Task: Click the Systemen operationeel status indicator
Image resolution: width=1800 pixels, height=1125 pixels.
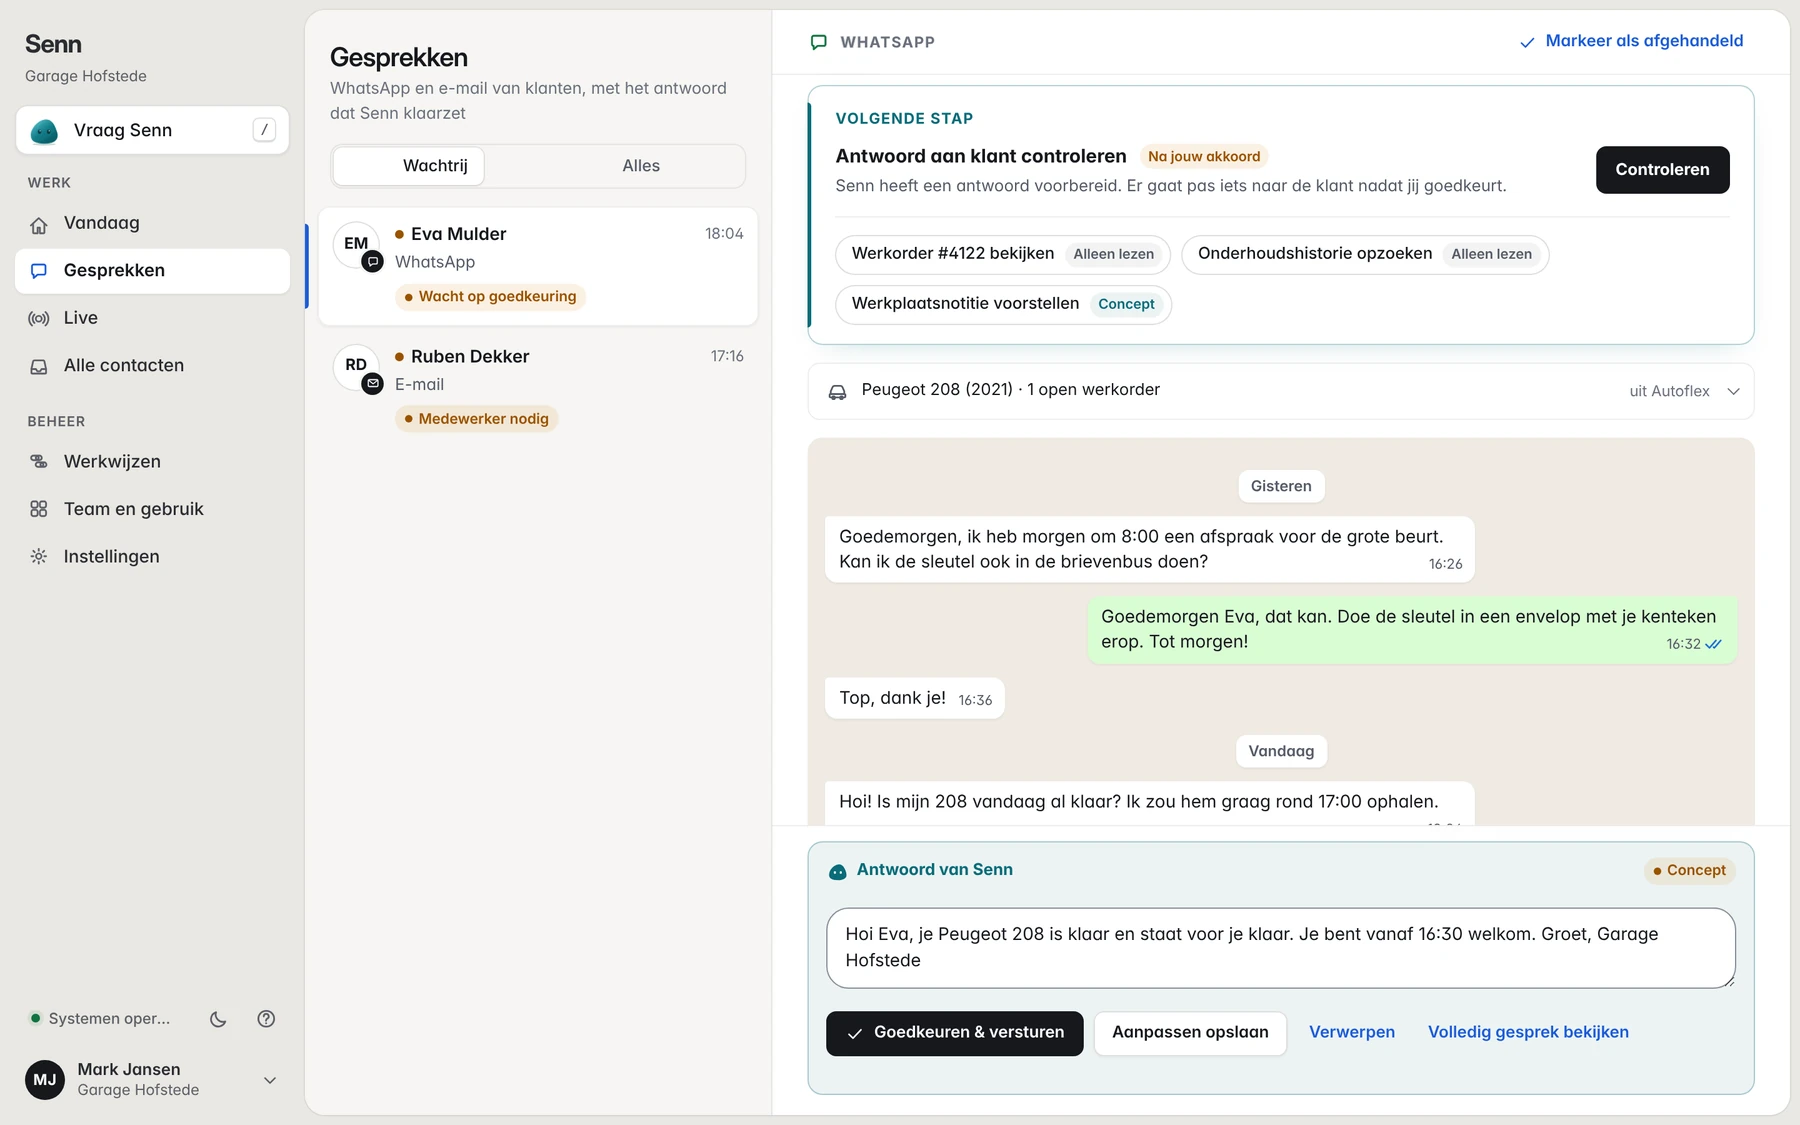Action: click(x=100, y=1019)
